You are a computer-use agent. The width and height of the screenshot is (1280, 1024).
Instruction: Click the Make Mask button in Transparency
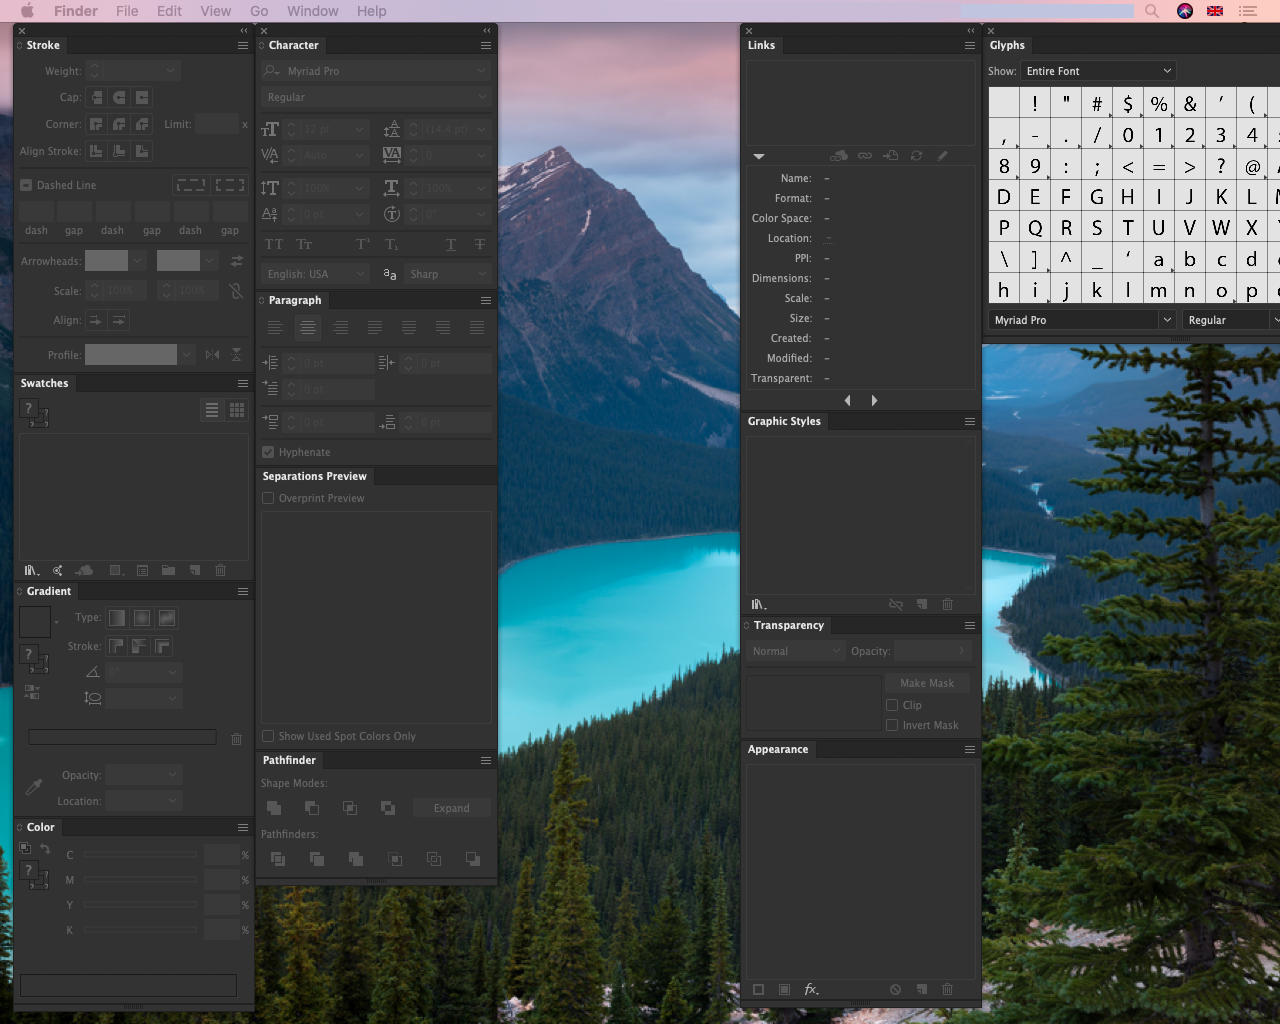pos(926,682)
